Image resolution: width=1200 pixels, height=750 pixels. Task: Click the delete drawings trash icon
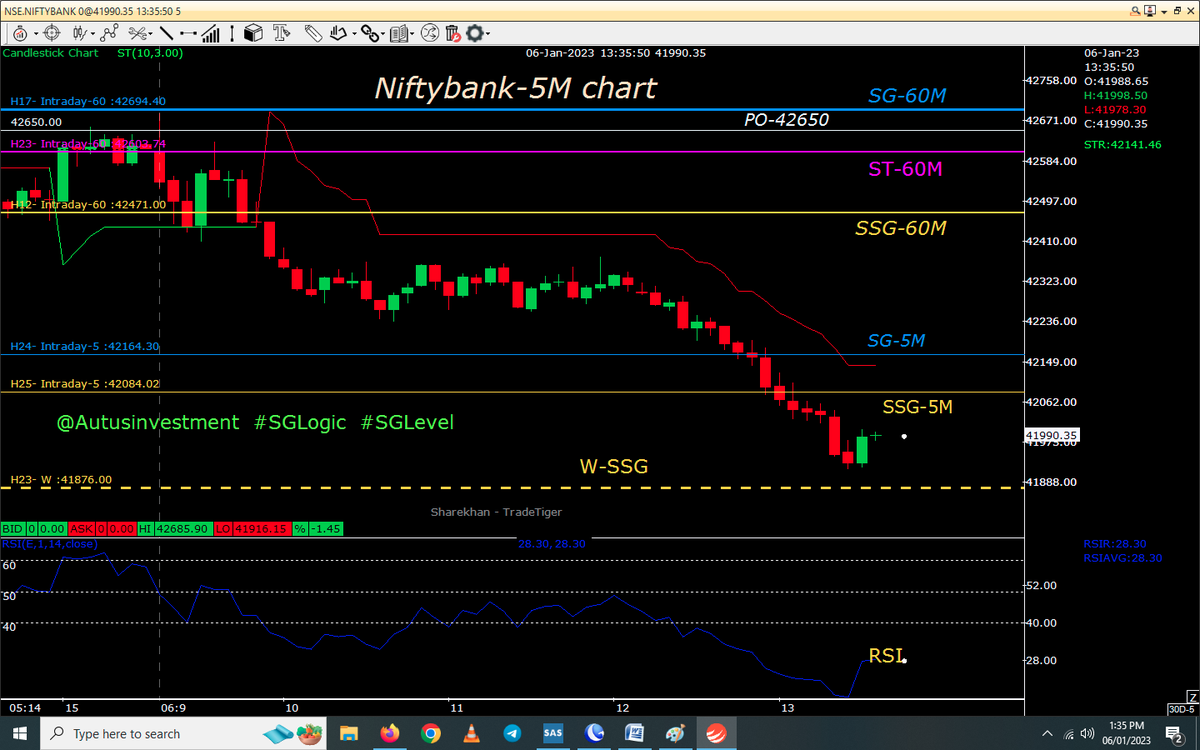(450, 32)
